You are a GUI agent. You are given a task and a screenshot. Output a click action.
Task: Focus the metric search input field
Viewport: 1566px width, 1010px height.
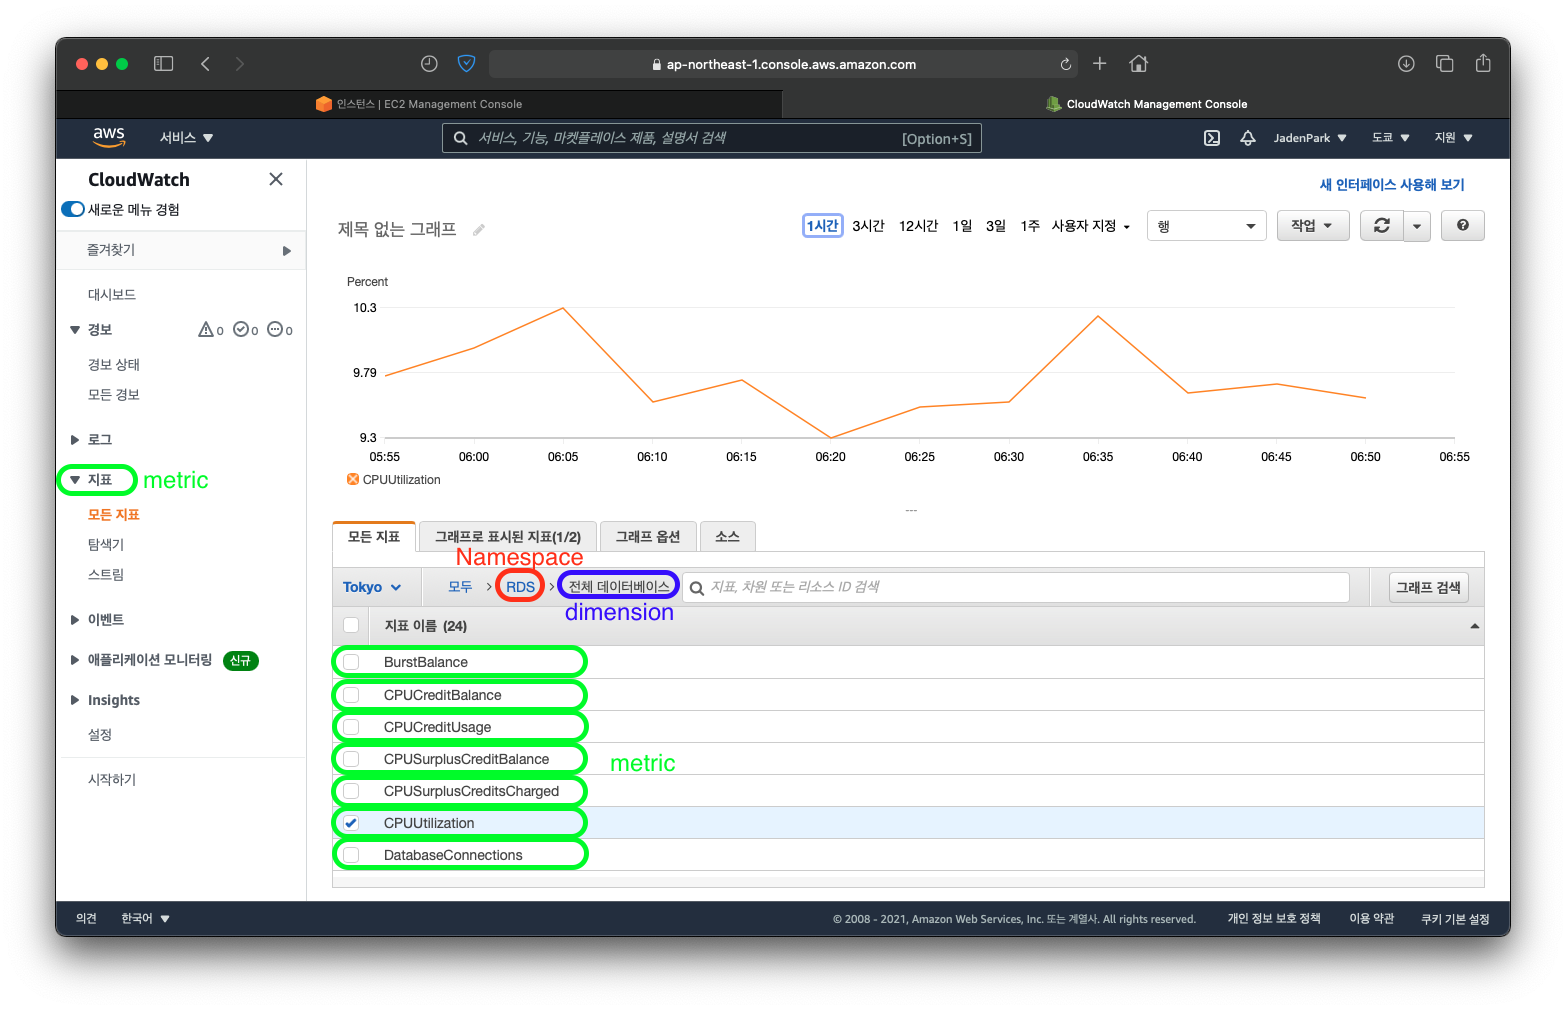tap(1016, 587)
